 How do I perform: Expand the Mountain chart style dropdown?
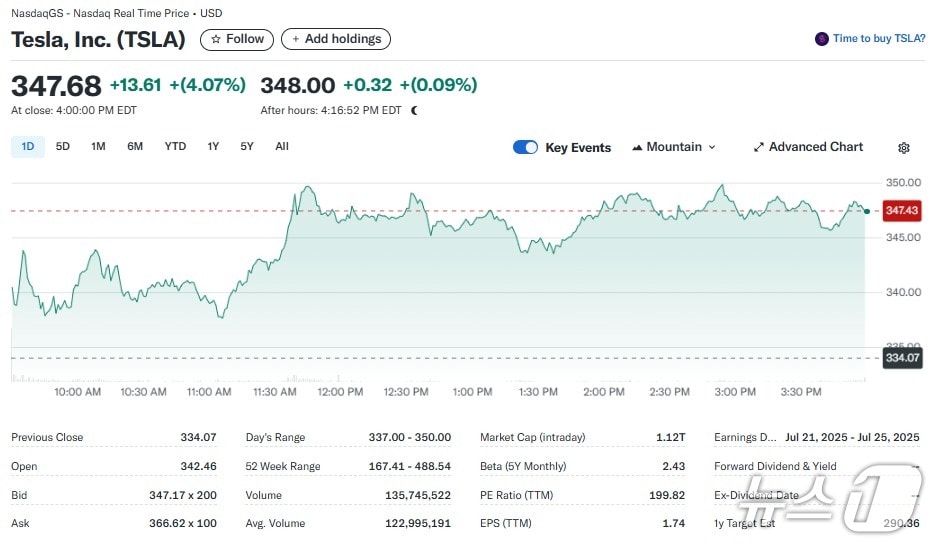click(x=674, y=147)
